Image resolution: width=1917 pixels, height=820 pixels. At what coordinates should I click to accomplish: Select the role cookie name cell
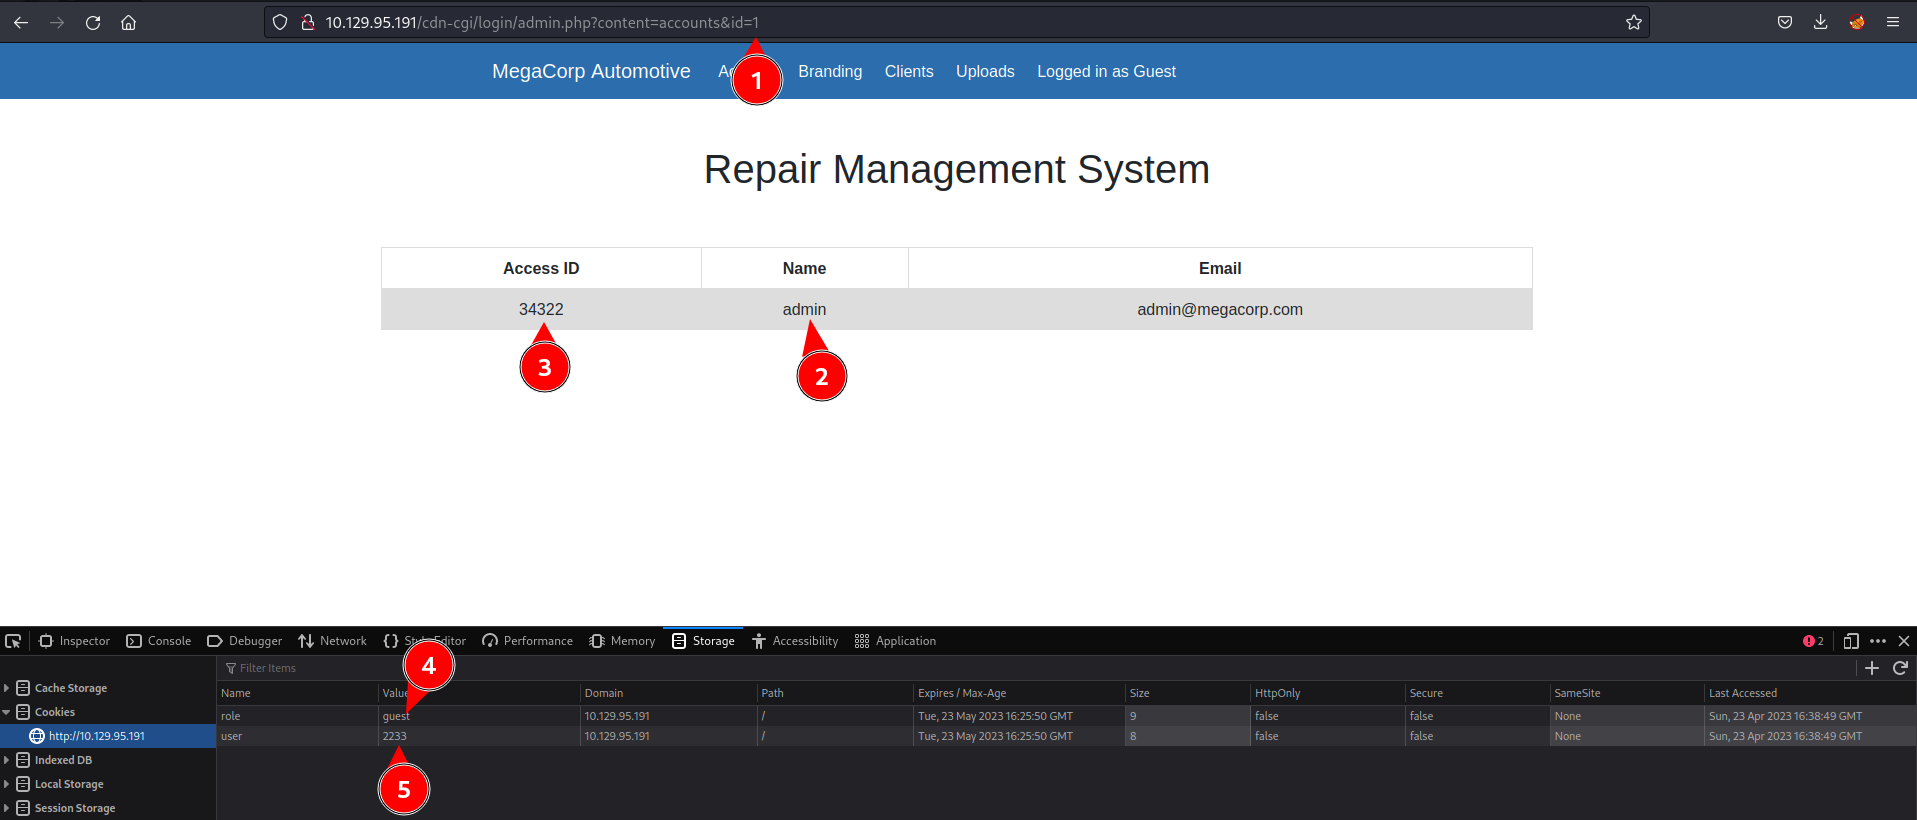(x=297, y=716)
